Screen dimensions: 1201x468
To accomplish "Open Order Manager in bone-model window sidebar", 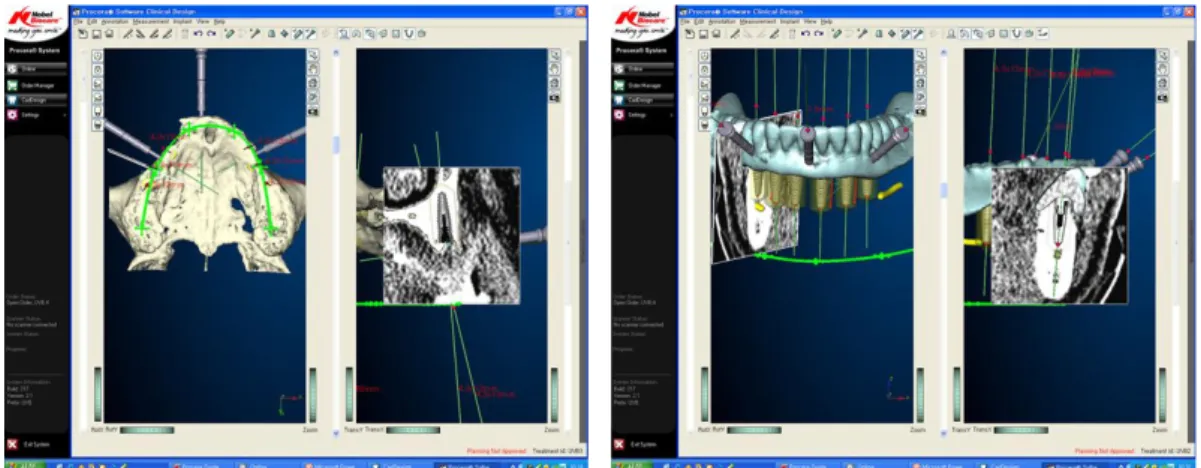I will pos(36,86).
